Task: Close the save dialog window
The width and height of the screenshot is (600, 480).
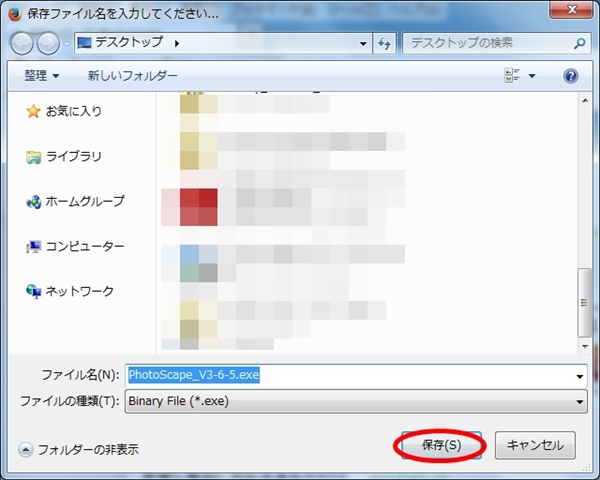Action: (572, 10)
